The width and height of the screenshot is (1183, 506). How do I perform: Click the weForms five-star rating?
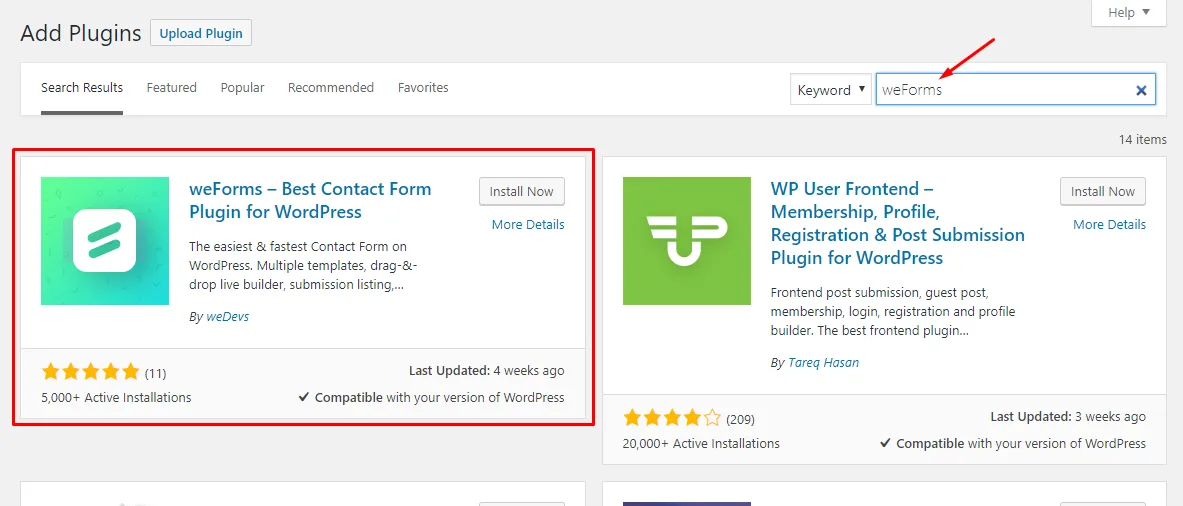[x=91, y=372]
